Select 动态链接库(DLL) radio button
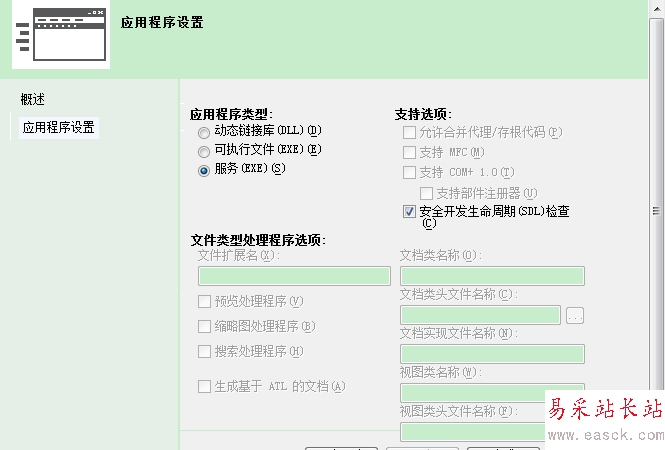 click(205, 131)
